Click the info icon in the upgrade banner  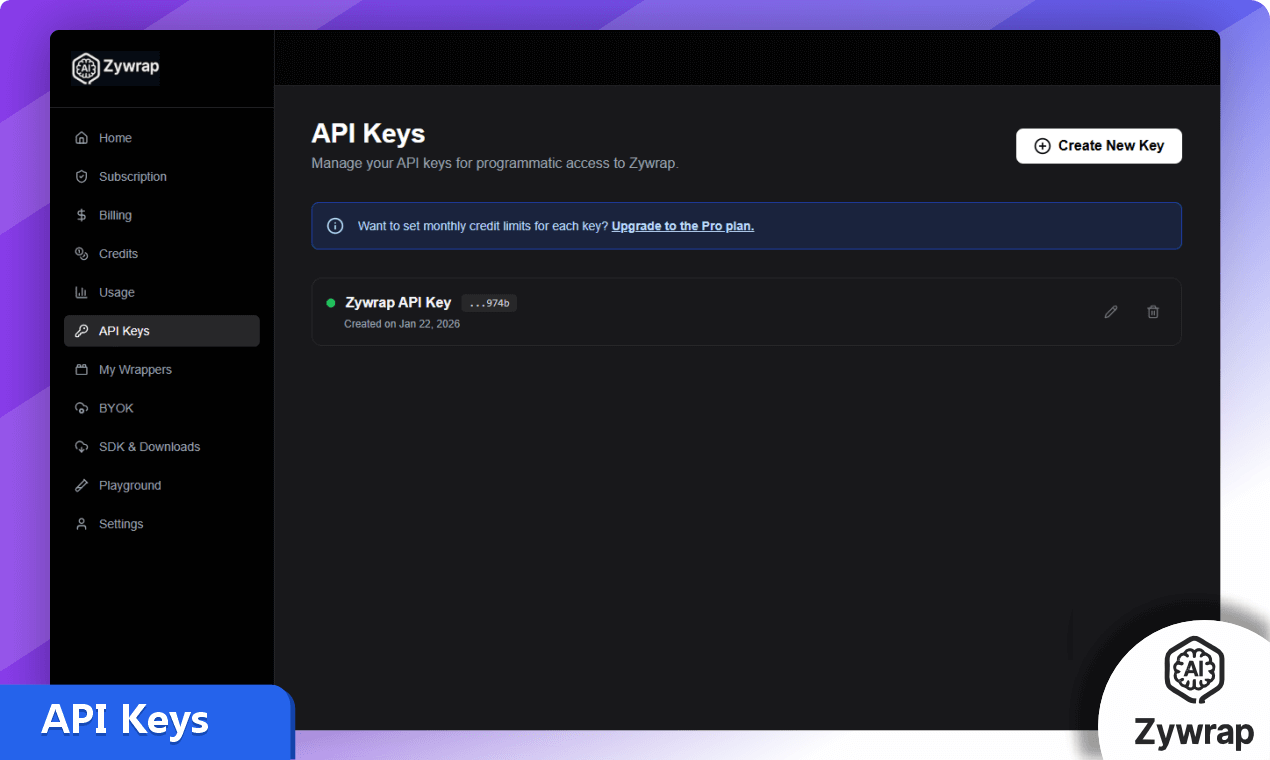coord(336,226)
